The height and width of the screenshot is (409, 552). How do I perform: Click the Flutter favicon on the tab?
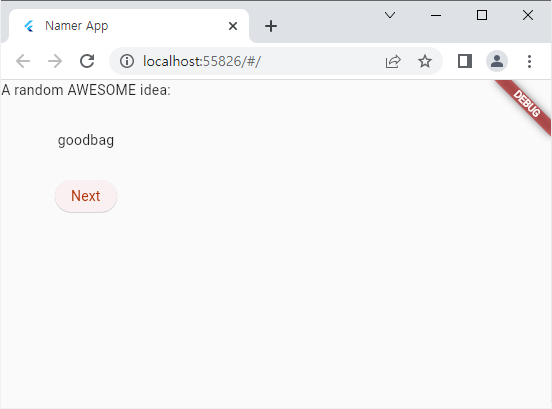pos(29,26)
